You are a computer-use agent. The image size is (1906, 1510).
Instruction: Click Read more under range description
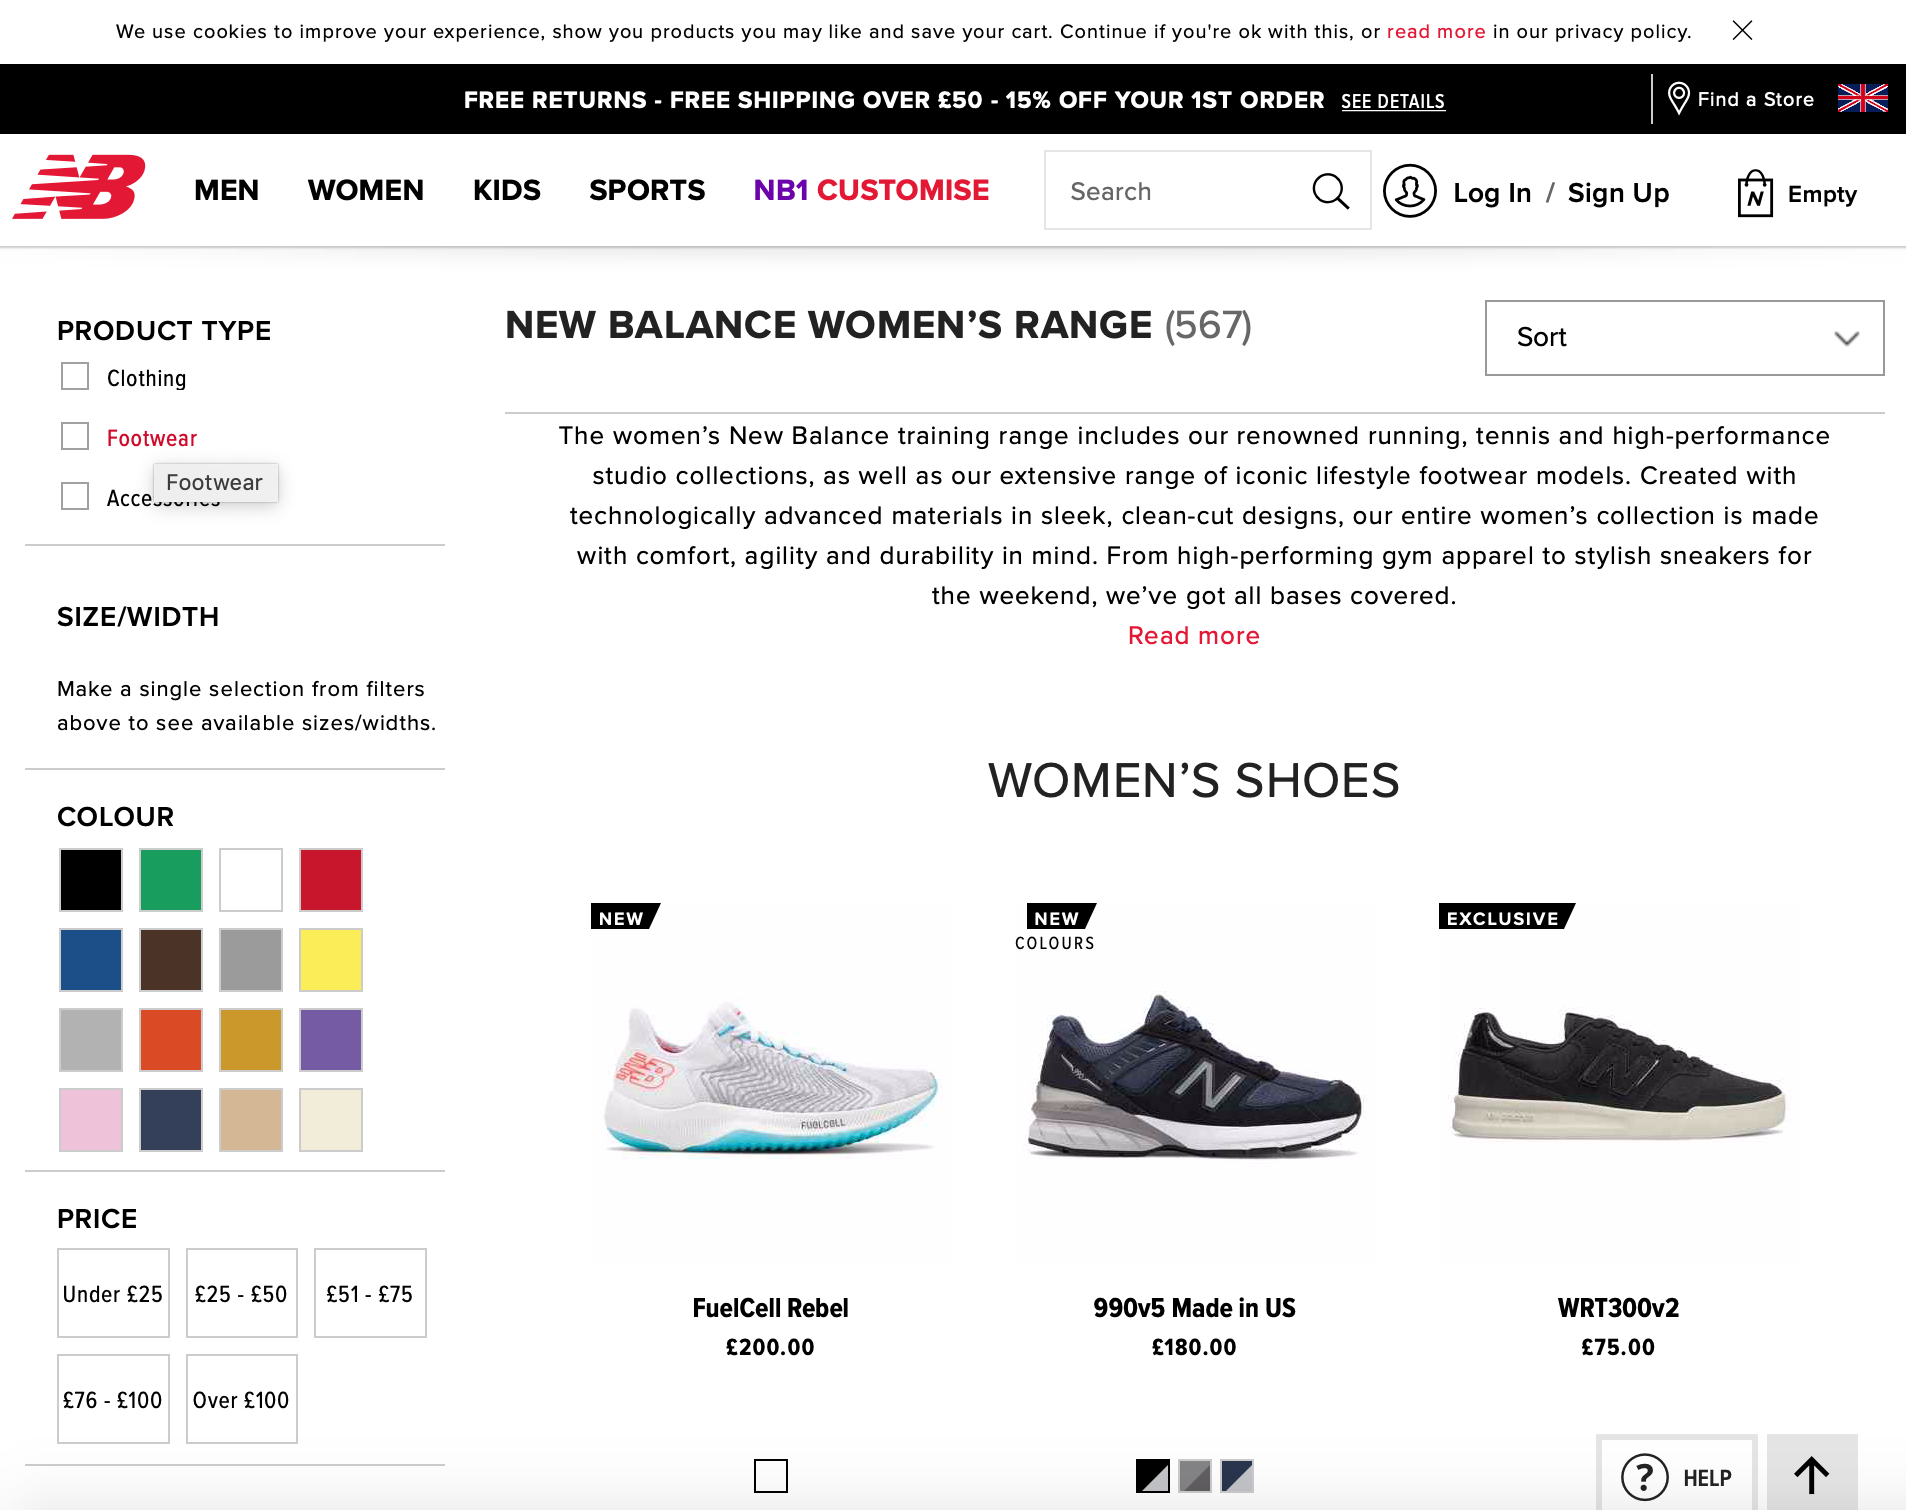(1194, 636)
